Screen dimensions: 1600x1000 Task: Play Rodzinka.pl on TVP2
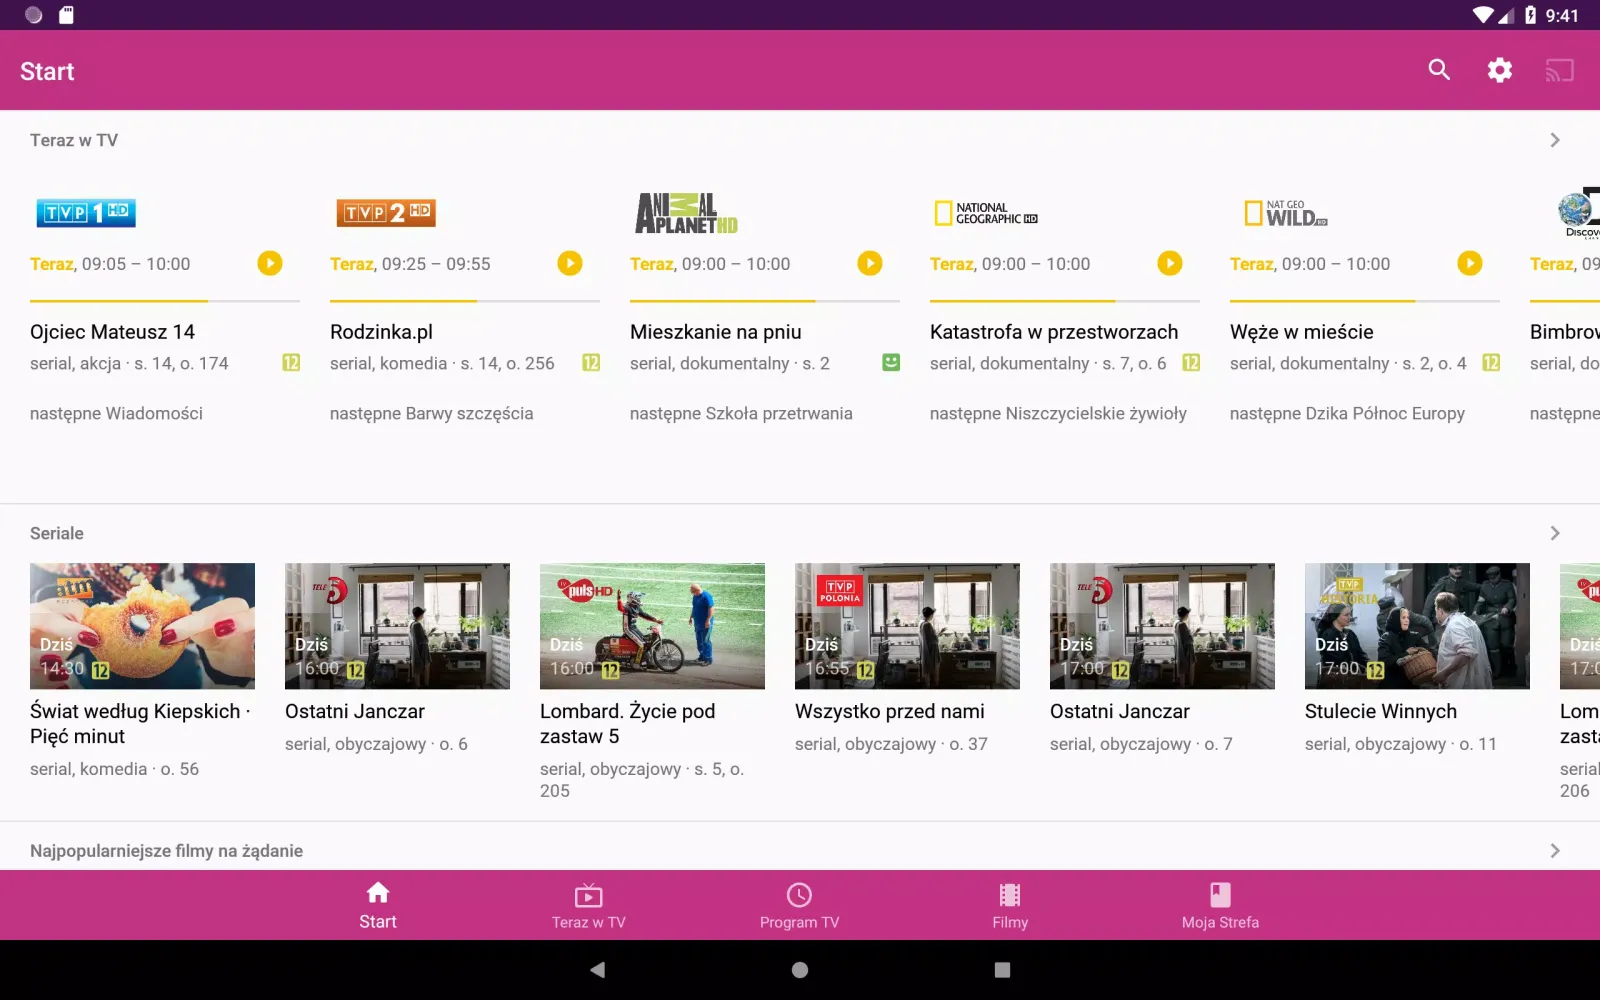point(570,263)
